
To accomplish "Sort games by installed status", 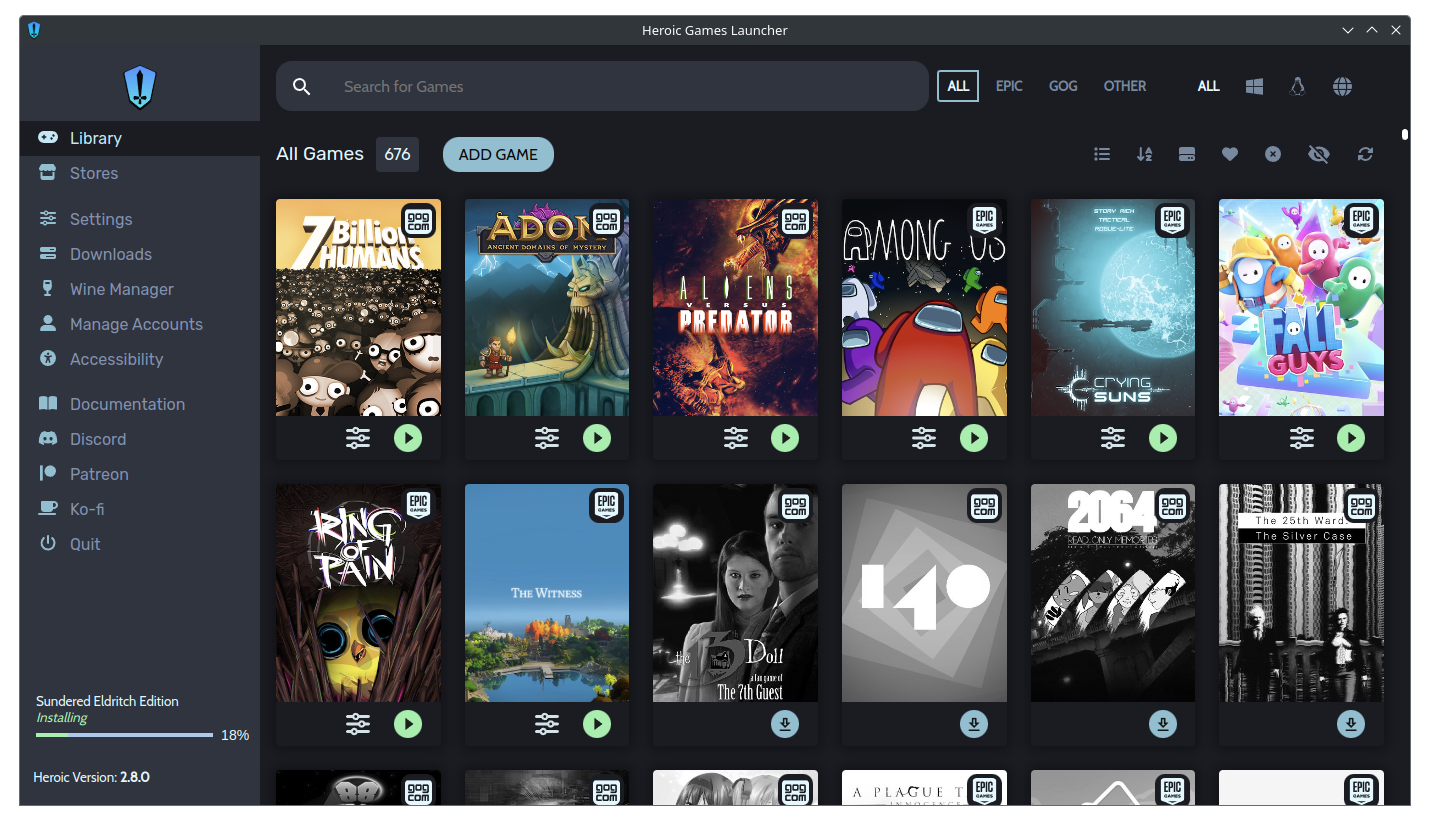I will tap(1187, 154).
